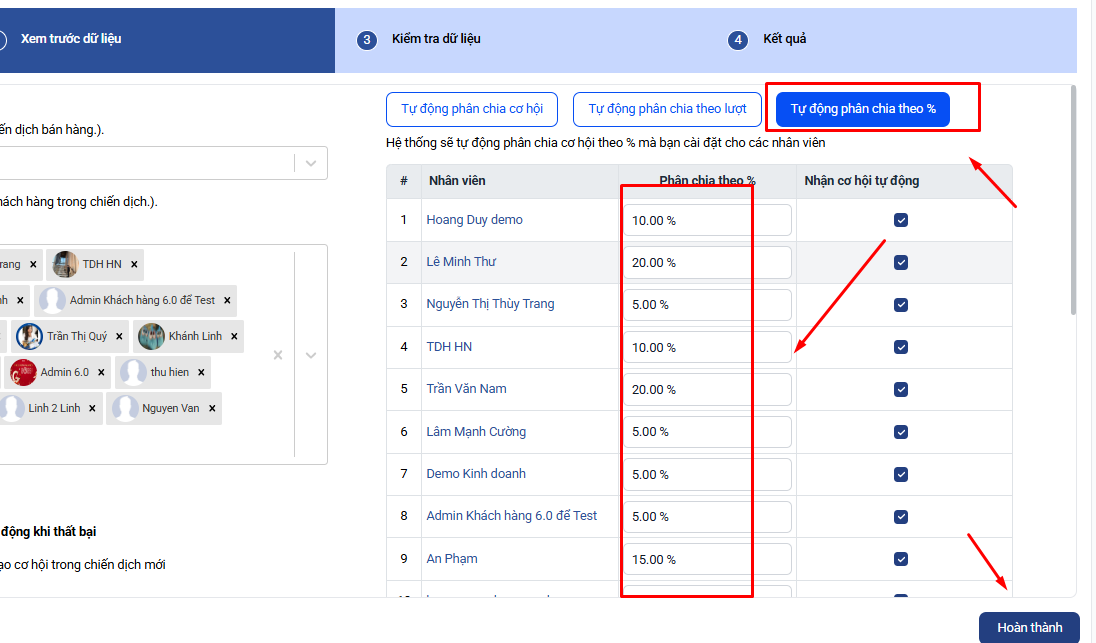Toggle auto-receive checkbox for An Phạm
Screen dimensions: 1096x643
901,559
